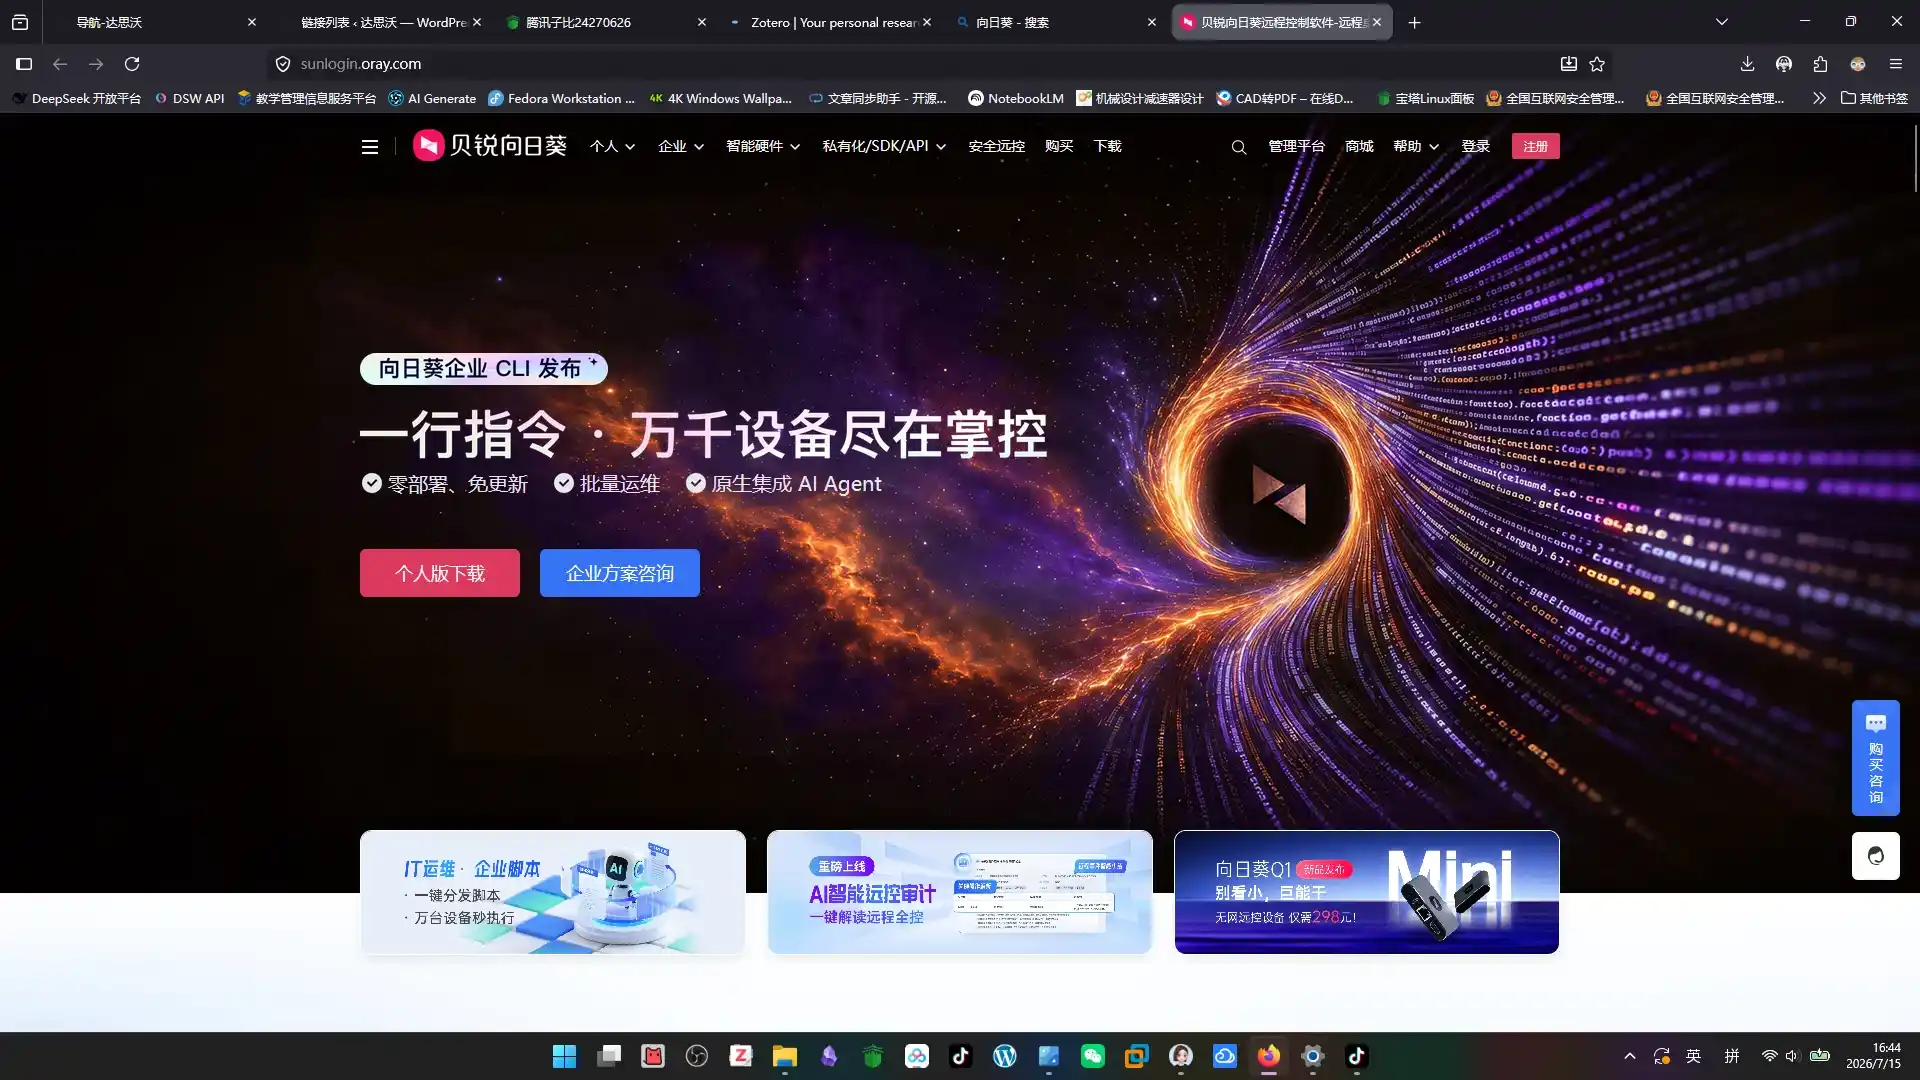Click the site security shield icon

pyautogui.click(x=283, y=64)
